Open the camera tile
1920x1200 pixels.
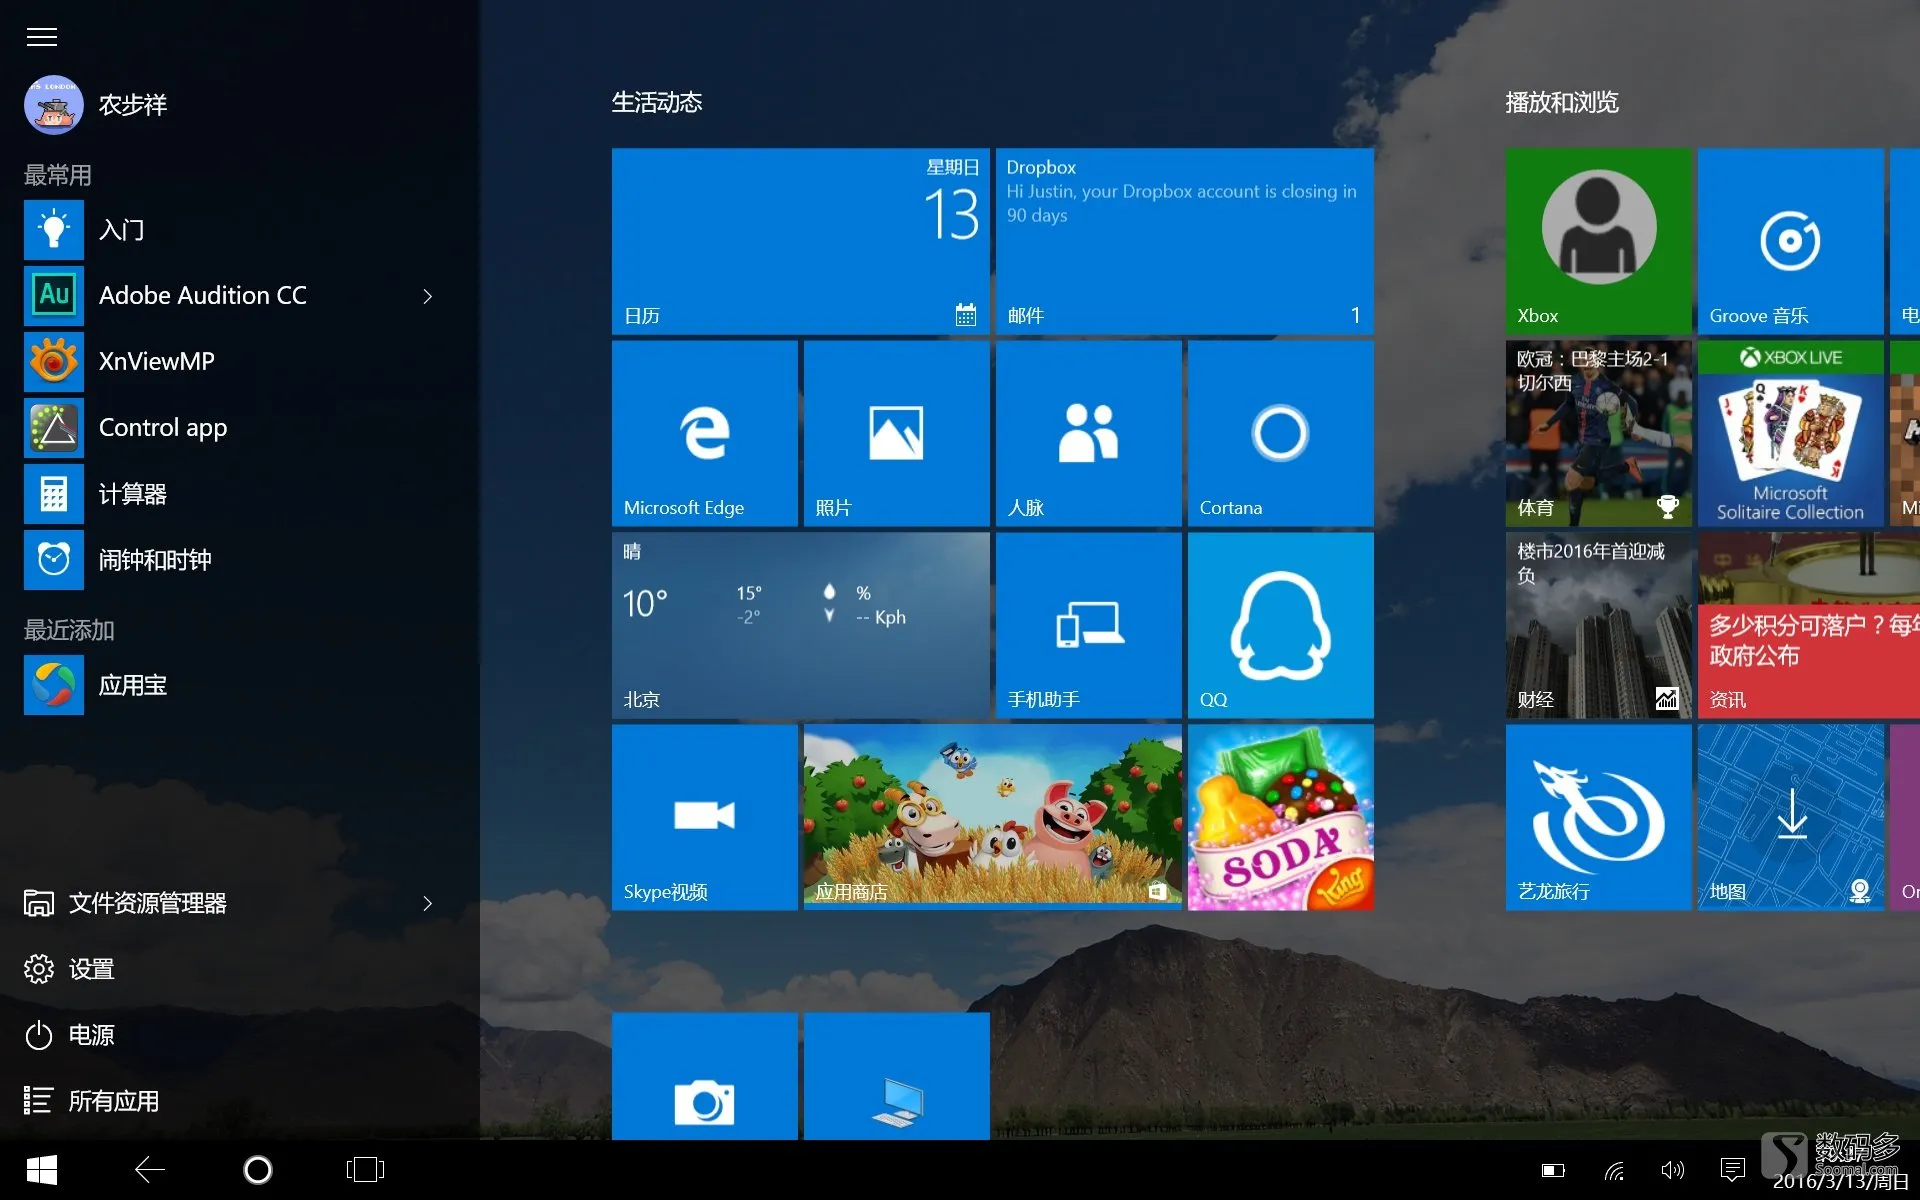[704, 1076]
